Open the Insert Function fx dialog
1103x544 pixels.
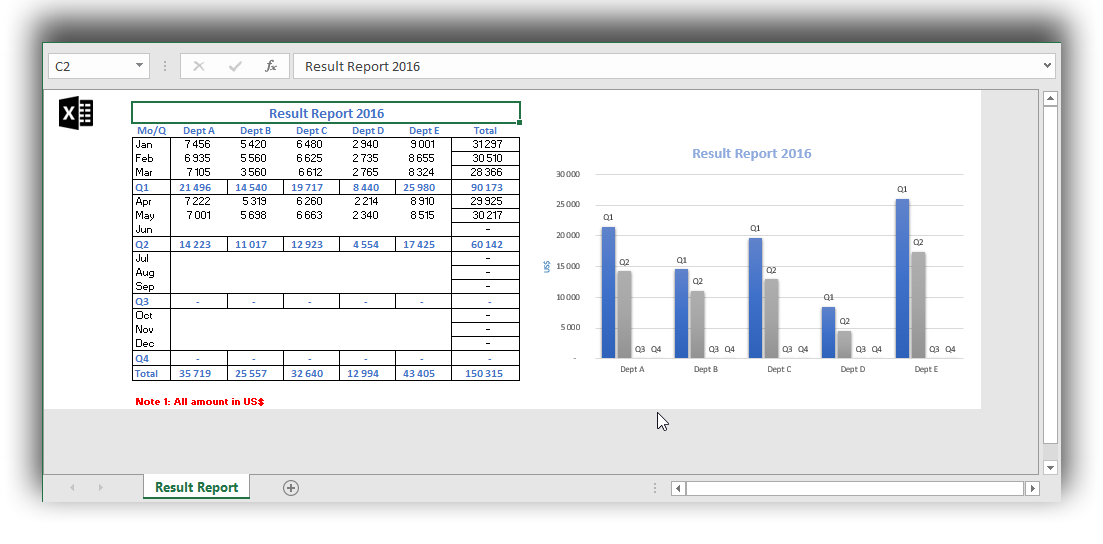click(271, 66)
